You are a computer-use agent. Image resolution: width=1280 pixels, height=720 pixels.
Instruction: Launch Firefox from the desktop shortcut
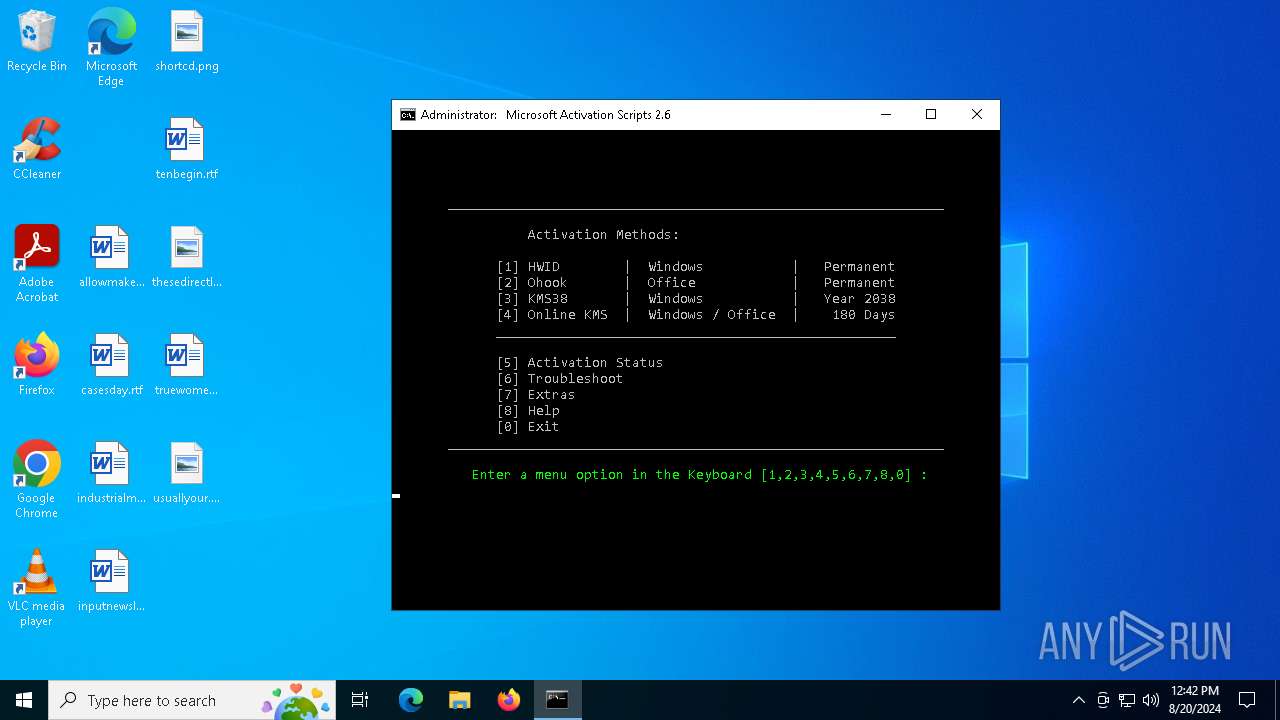pos(37,365)
